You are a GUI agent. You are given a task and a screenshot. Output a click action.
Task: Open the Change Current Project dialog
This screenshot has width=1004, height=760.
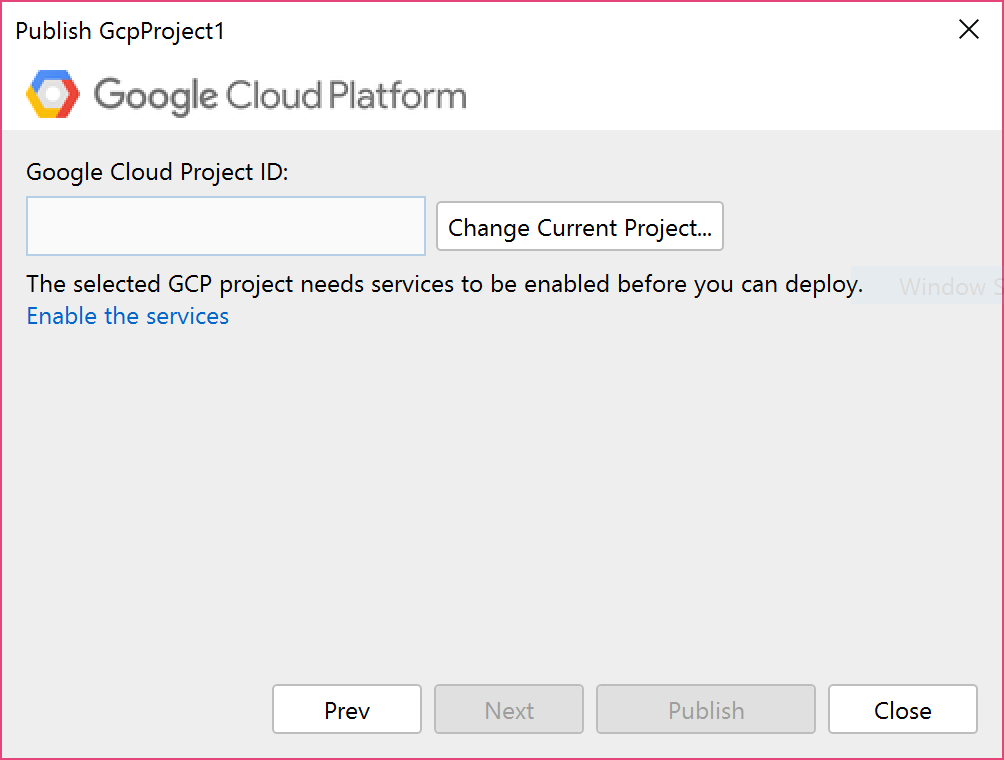click(580, 227)
